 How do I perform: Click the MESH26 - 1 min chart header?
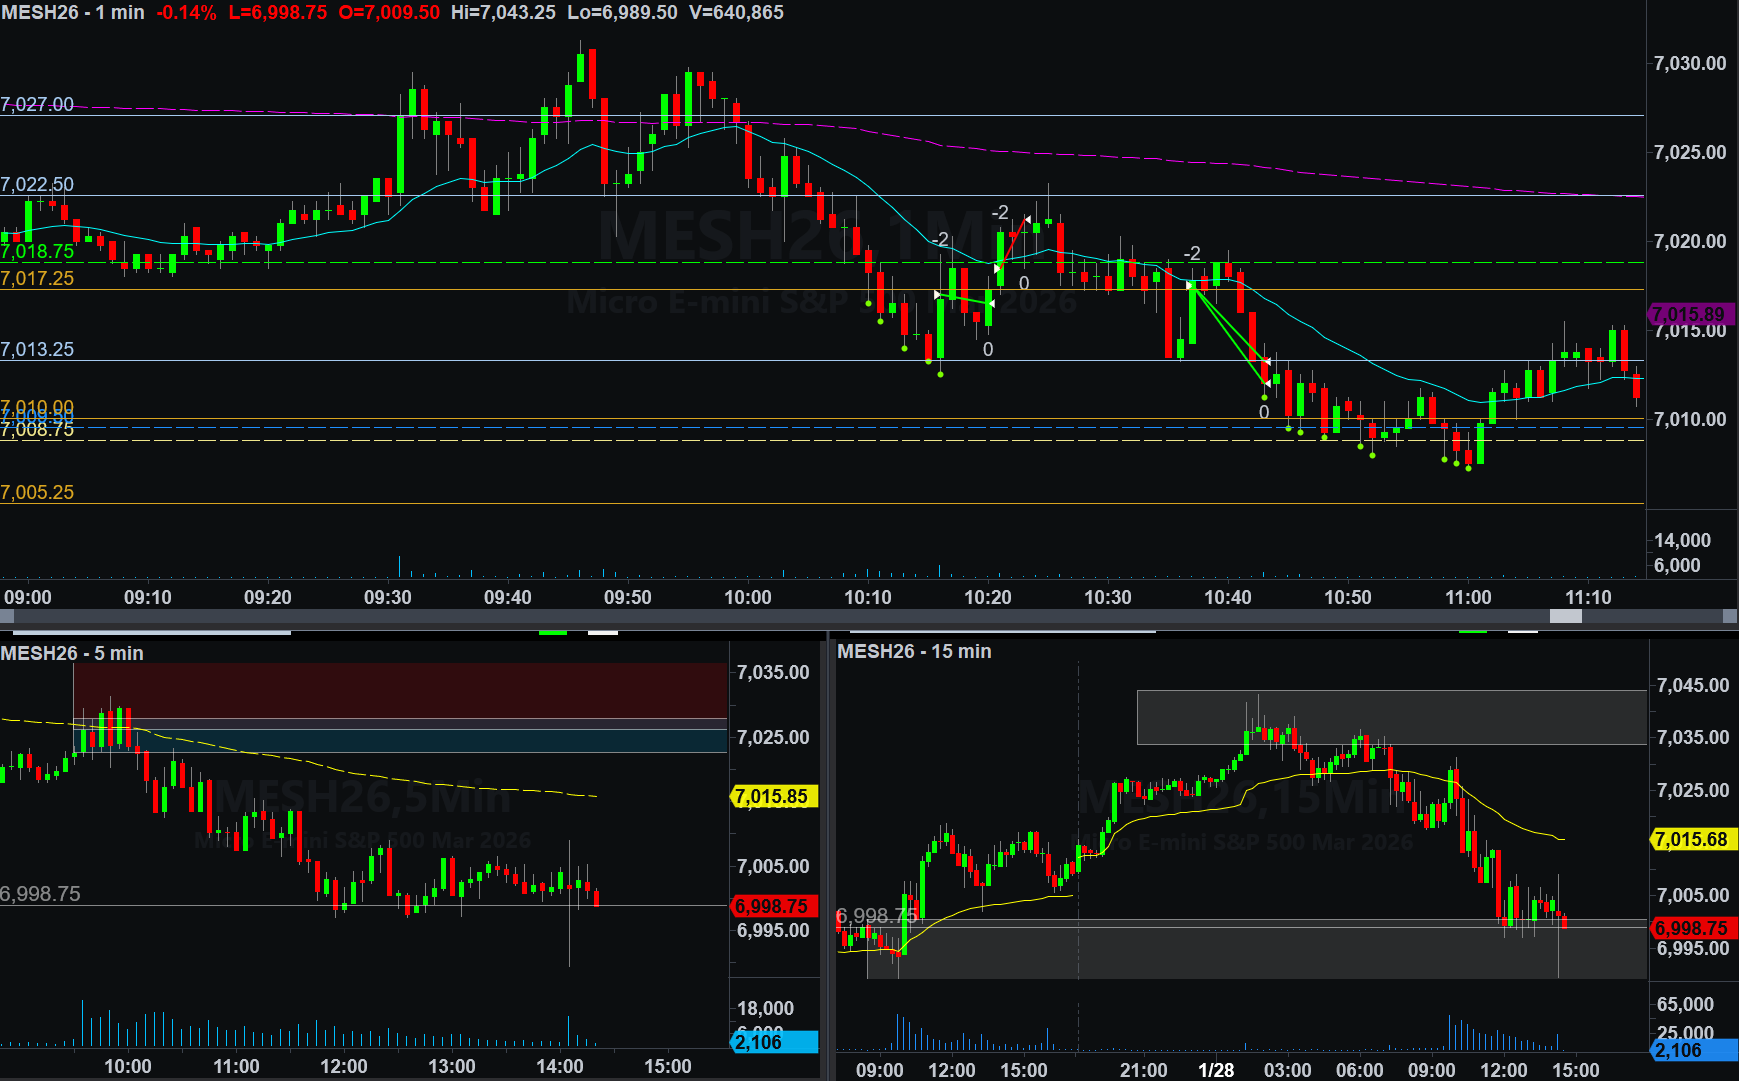73,13
